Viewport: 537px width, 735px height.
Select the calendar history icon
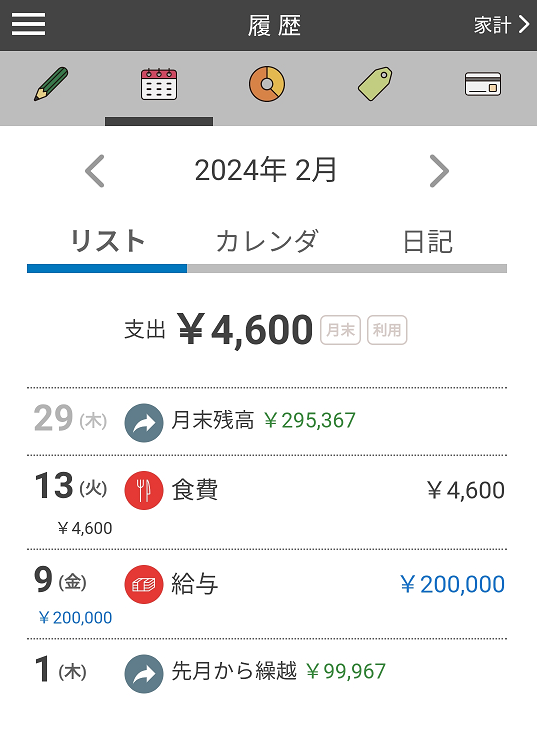[x=159, y=84]
